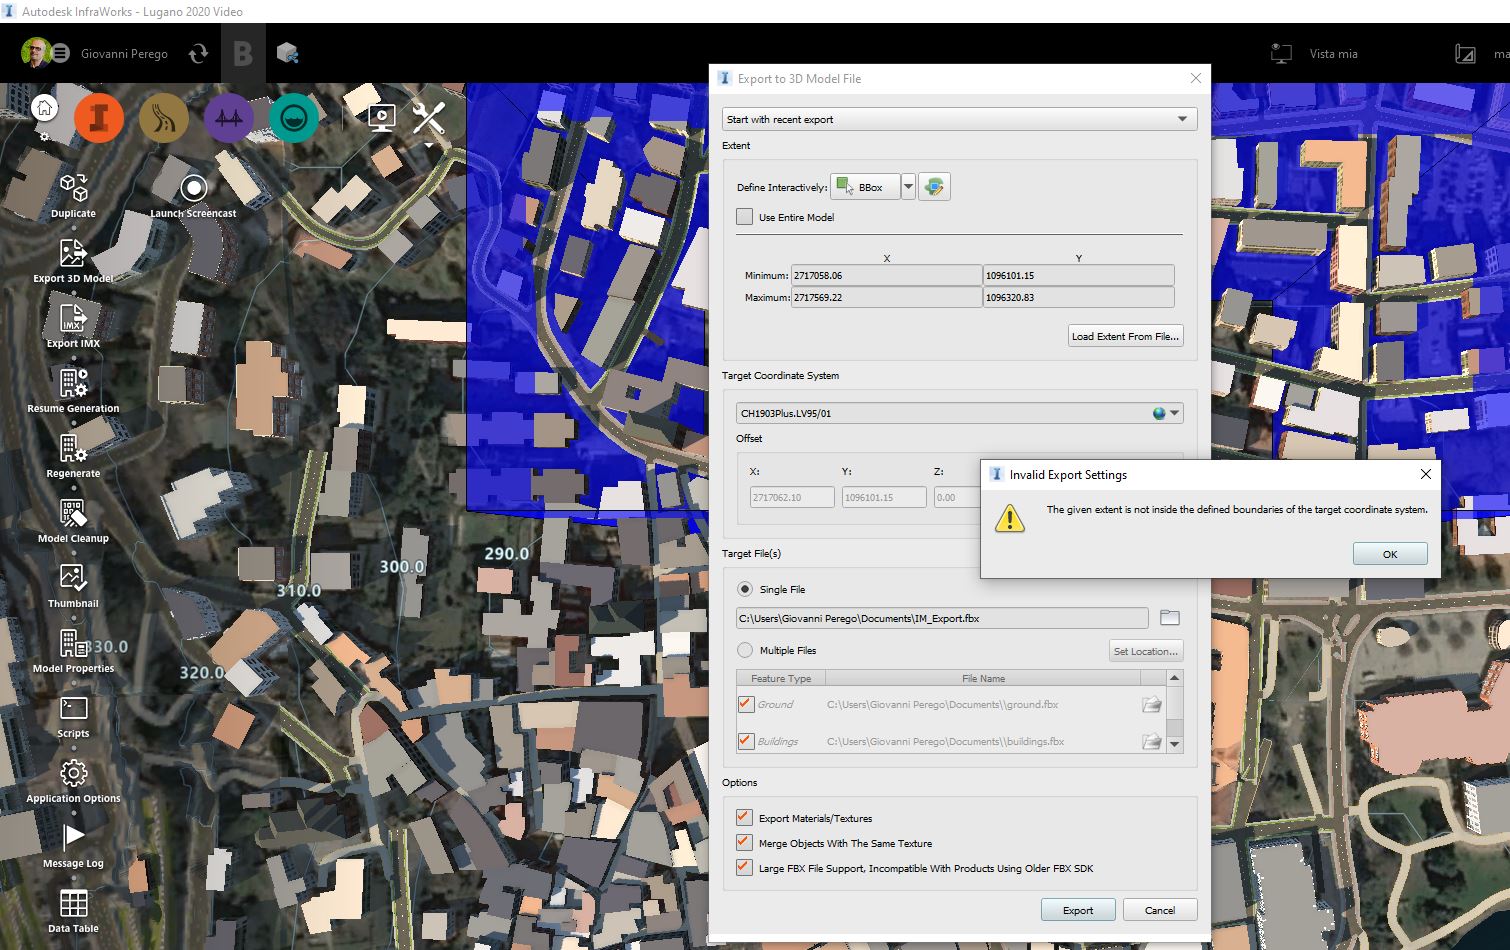Uncheck Export Materials/Textures option
The image size is (1510, 950).
(x=743, y=817)
